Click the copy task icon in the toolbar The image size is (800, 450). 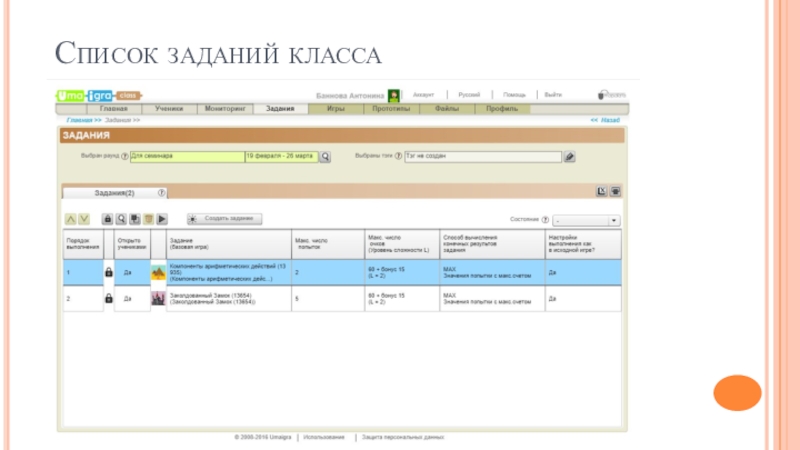coord(135,219)
